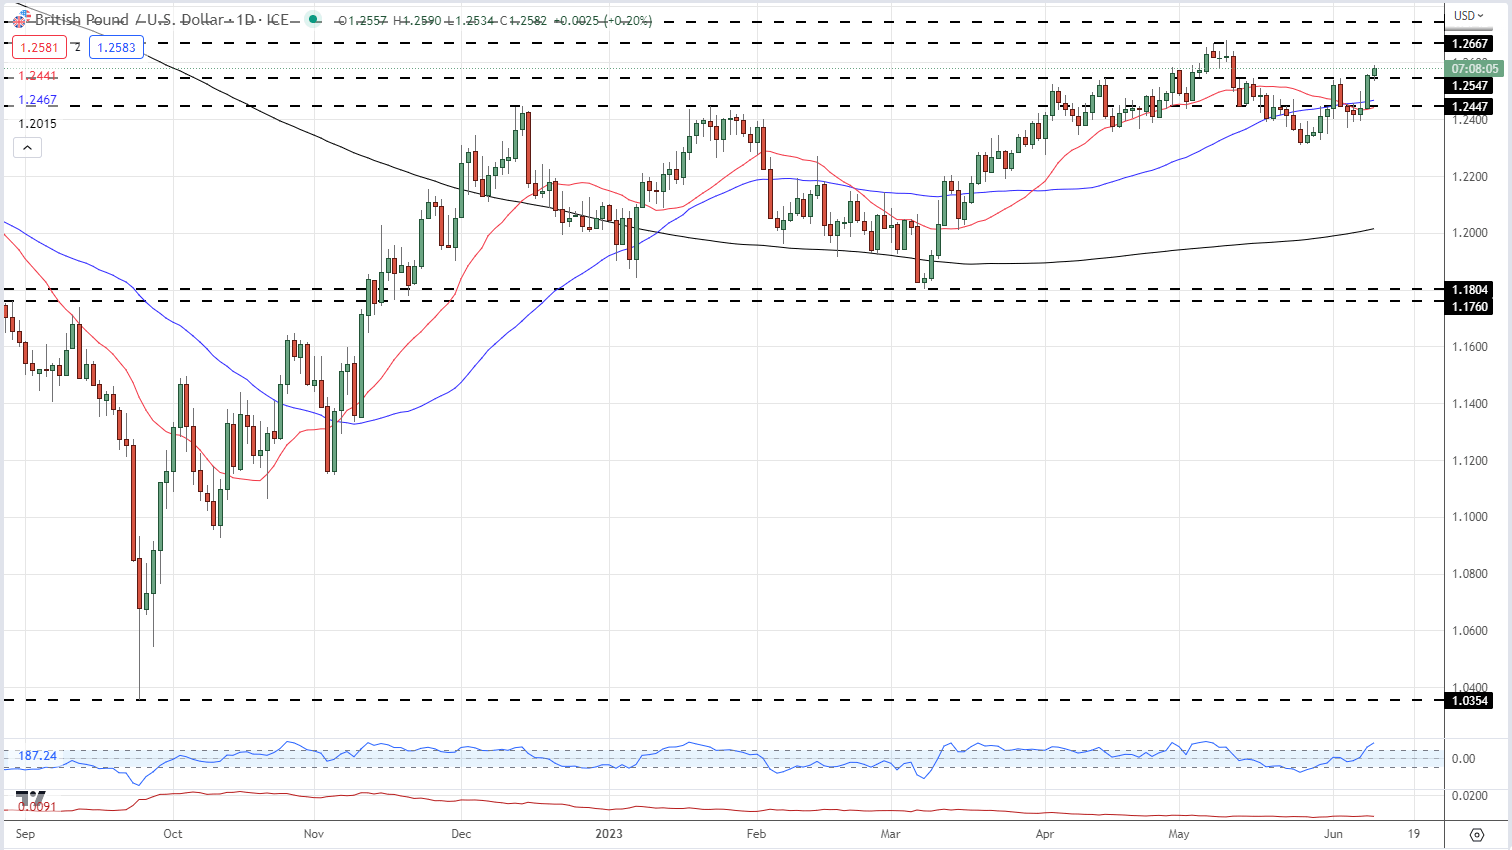This screenshot has width=1512, height=850.
Task: Click the 07:08:05 countdown price label
Action: [x=1475, y=69]
